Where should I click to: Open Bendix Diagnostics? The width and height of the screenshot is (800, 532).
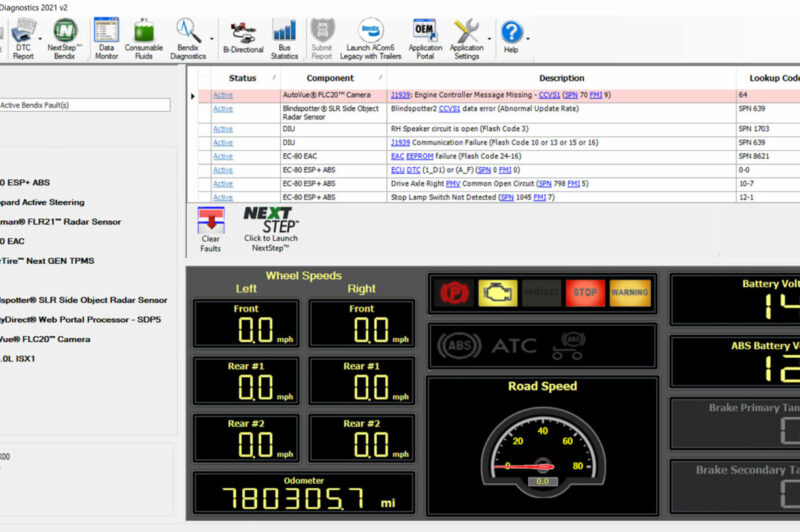click(188, 39)
